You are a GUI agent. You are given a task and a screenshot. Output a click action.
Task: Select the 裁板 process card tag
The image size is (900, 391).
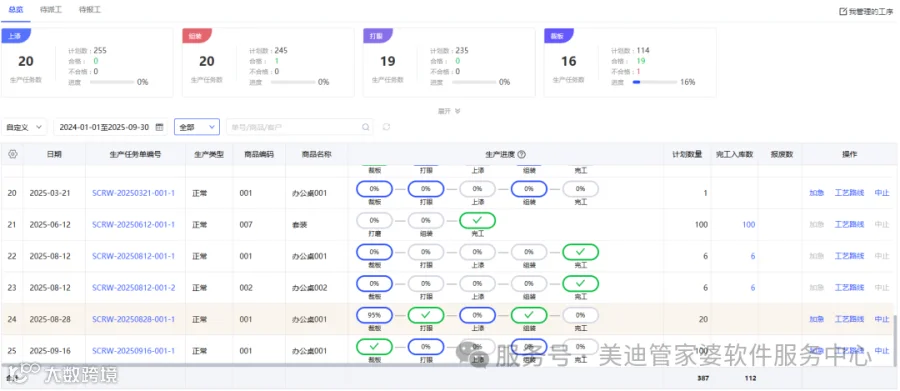558,35
